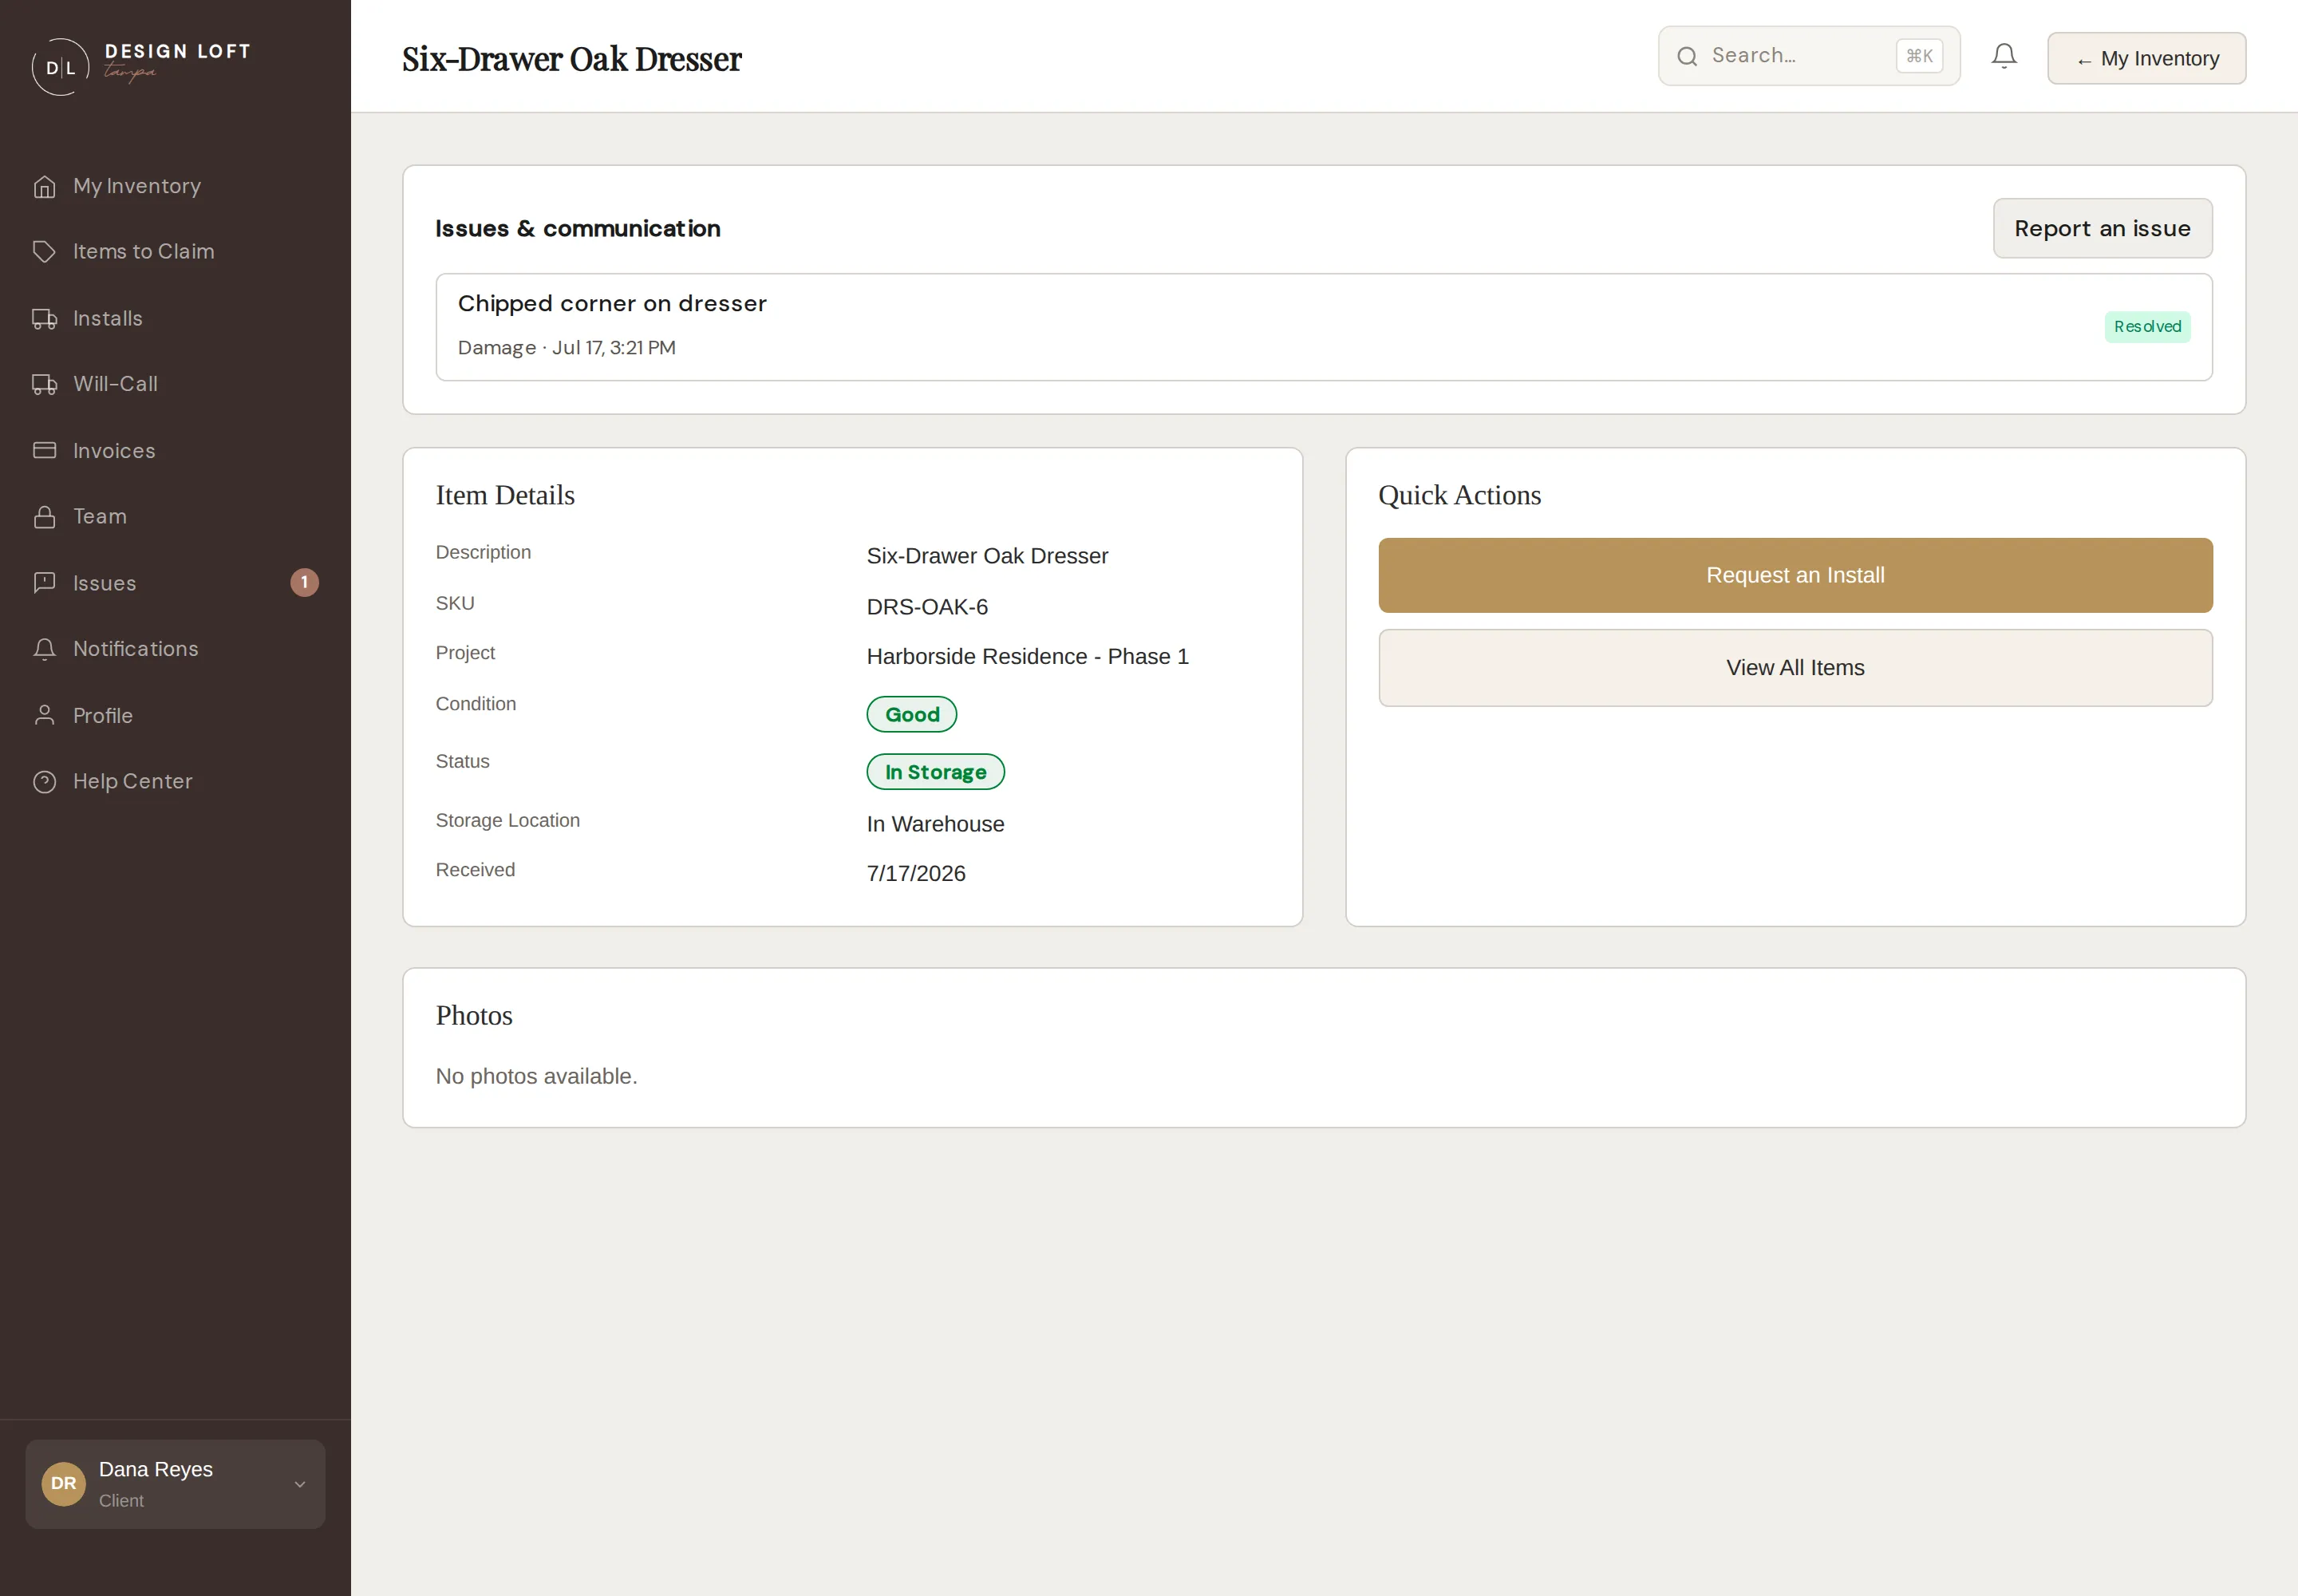The height and width of the screenshot is (1596, 2298).
Task: Click the Resolved status badge
Action: [x=2147, y=327]
